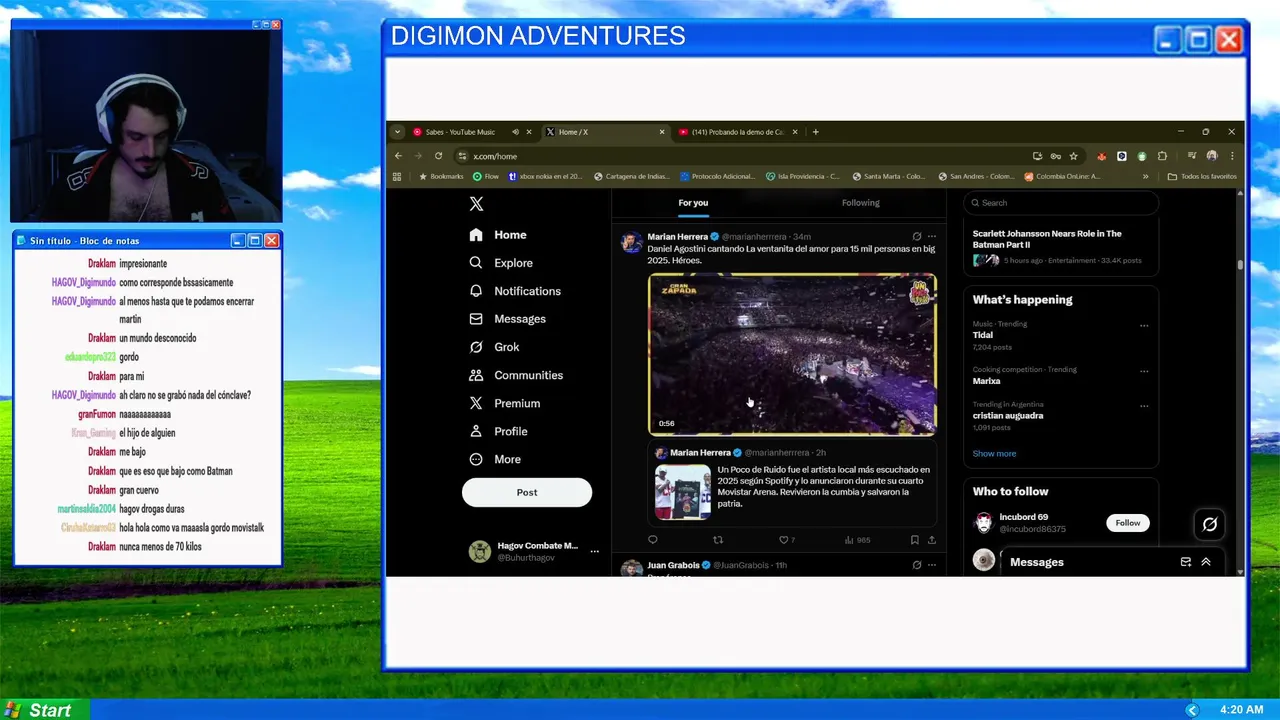Open browser extensions puzzle icon
The height and width of the screenshot is (720, 1280).
(1162, 156)
